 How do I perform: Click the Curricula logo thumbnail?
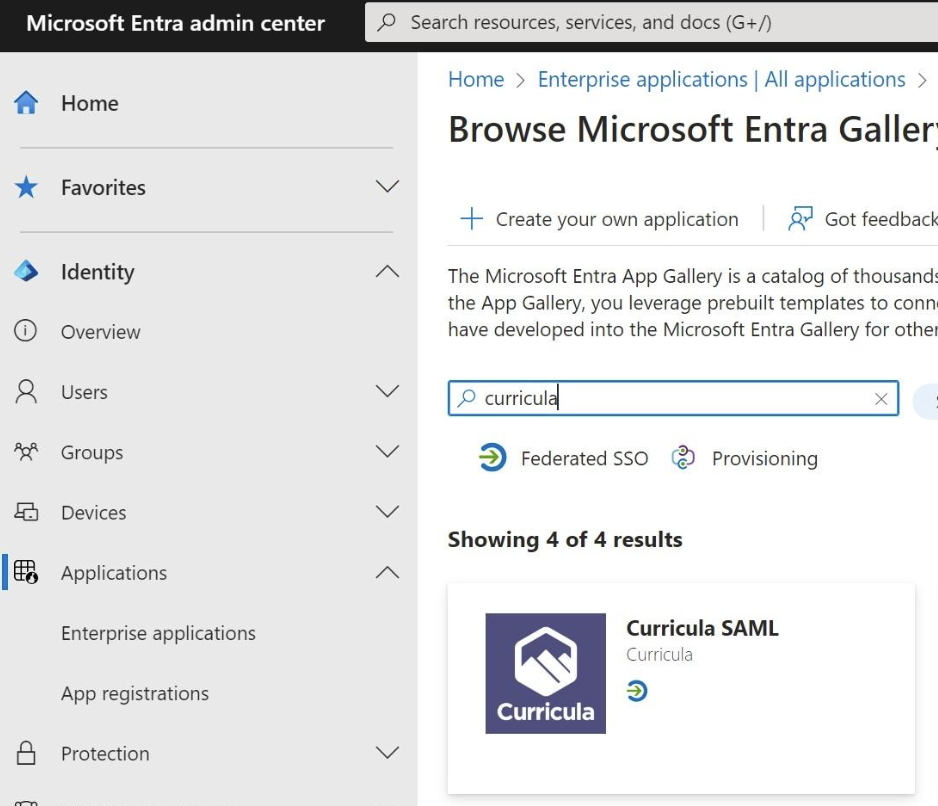pos(545,673)
